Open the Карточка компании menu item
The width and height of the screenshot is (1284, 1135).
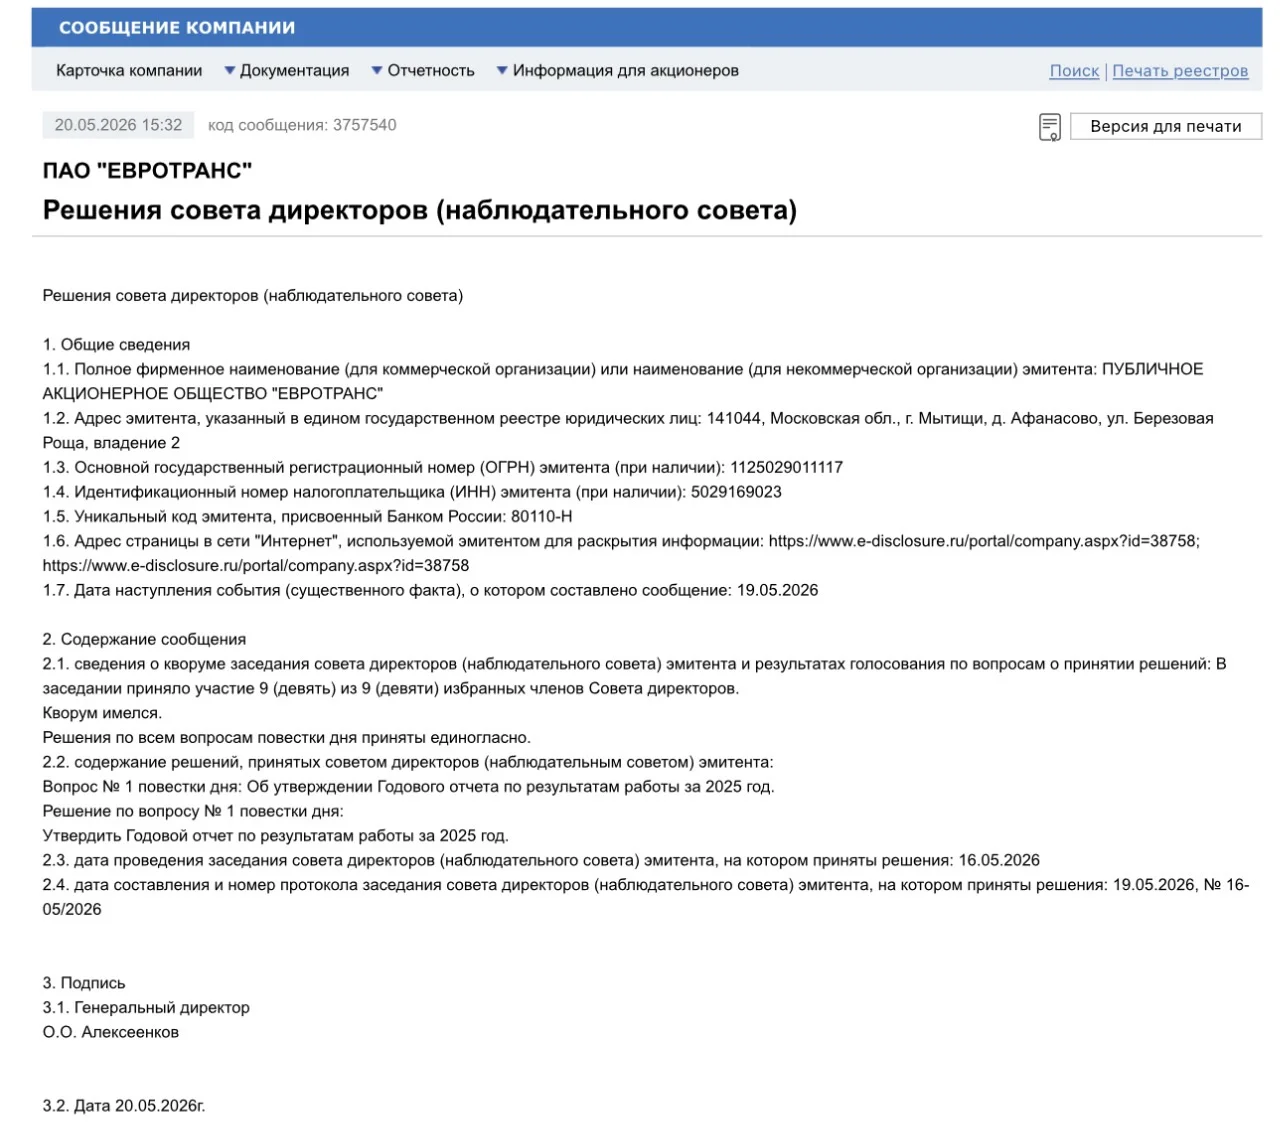(129, 71)
